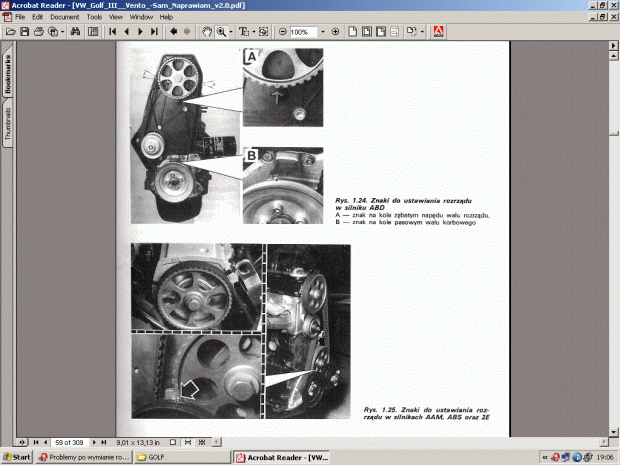Click the Acrobat Reader taskbar button
Screen dimensions: 620x465
[x=280, y=457]
